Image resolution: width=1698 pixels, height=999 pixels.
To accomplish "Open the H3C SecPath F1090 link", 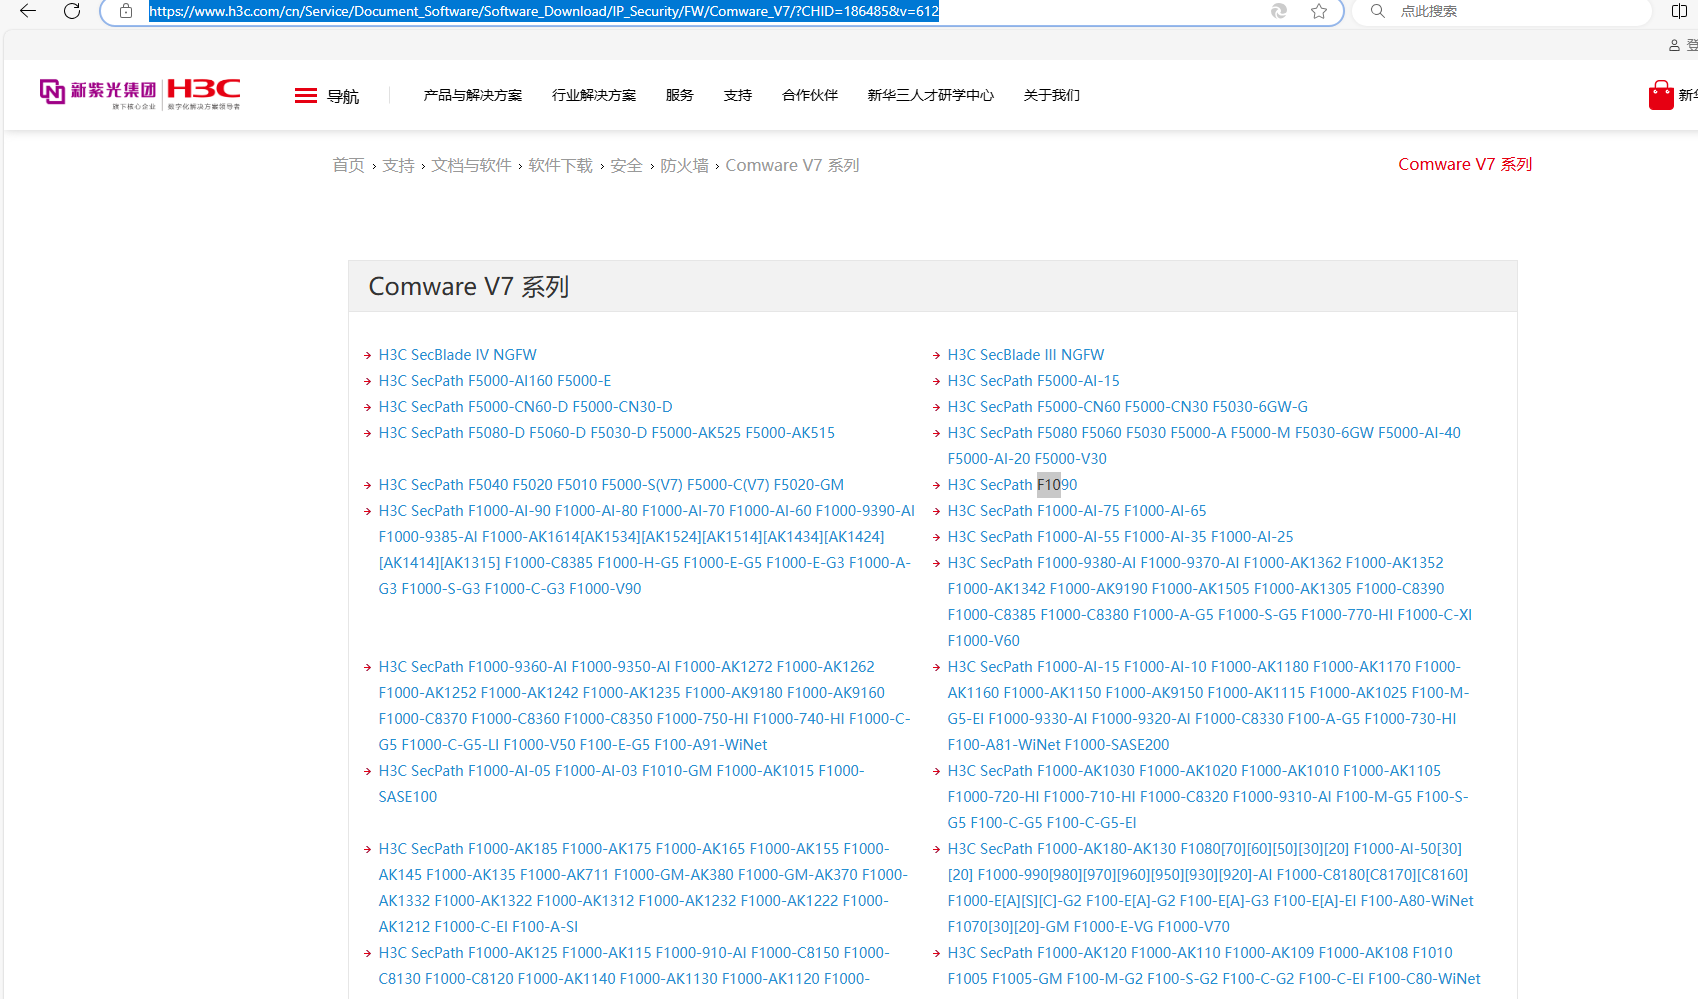I will [1012, 485].
